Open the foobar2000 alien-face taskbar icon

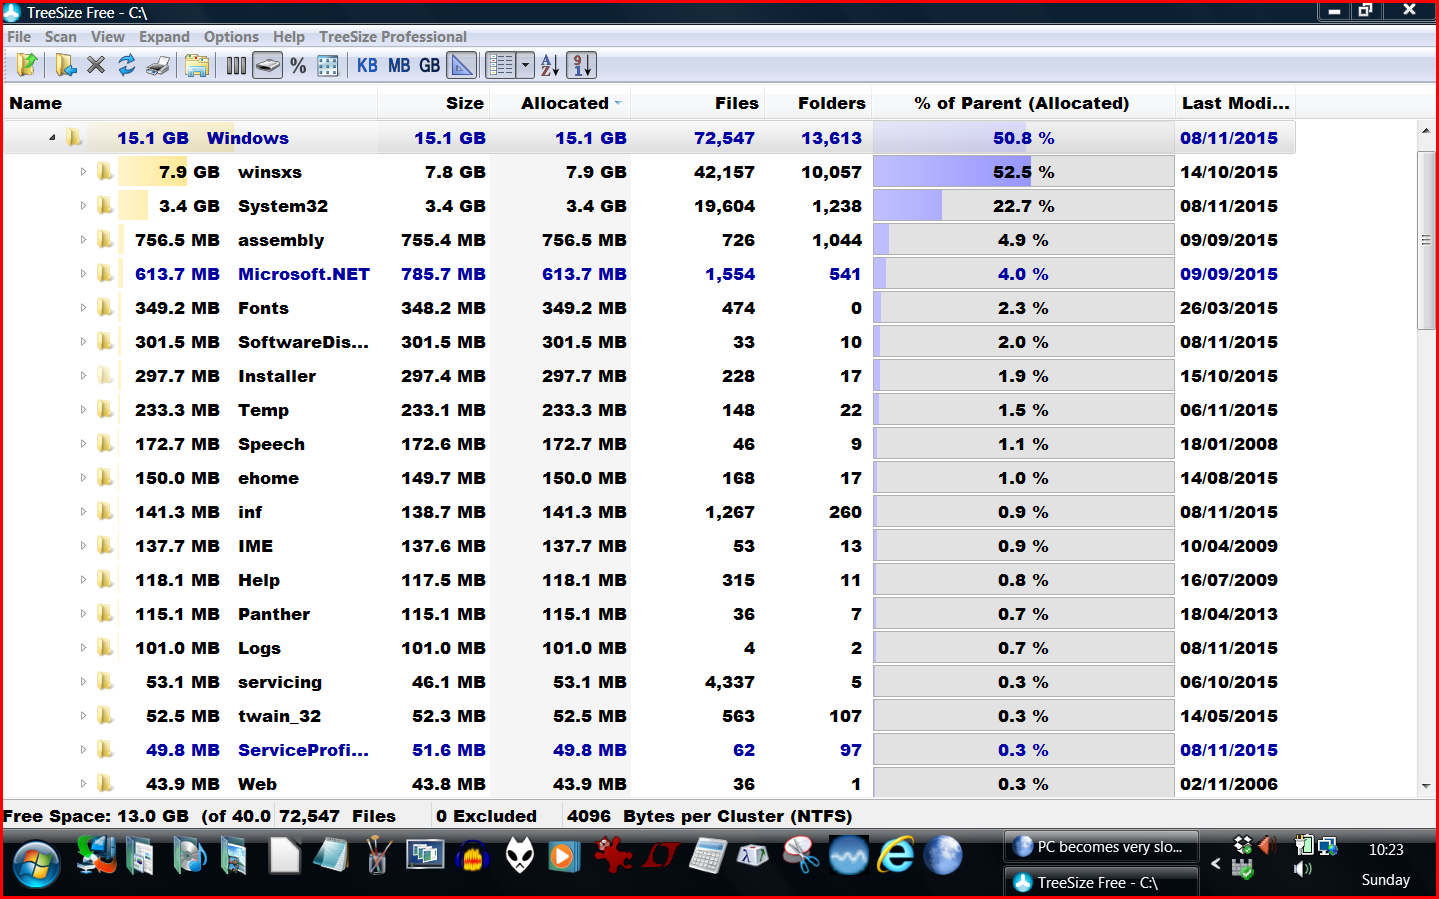[x=519, y=856]
